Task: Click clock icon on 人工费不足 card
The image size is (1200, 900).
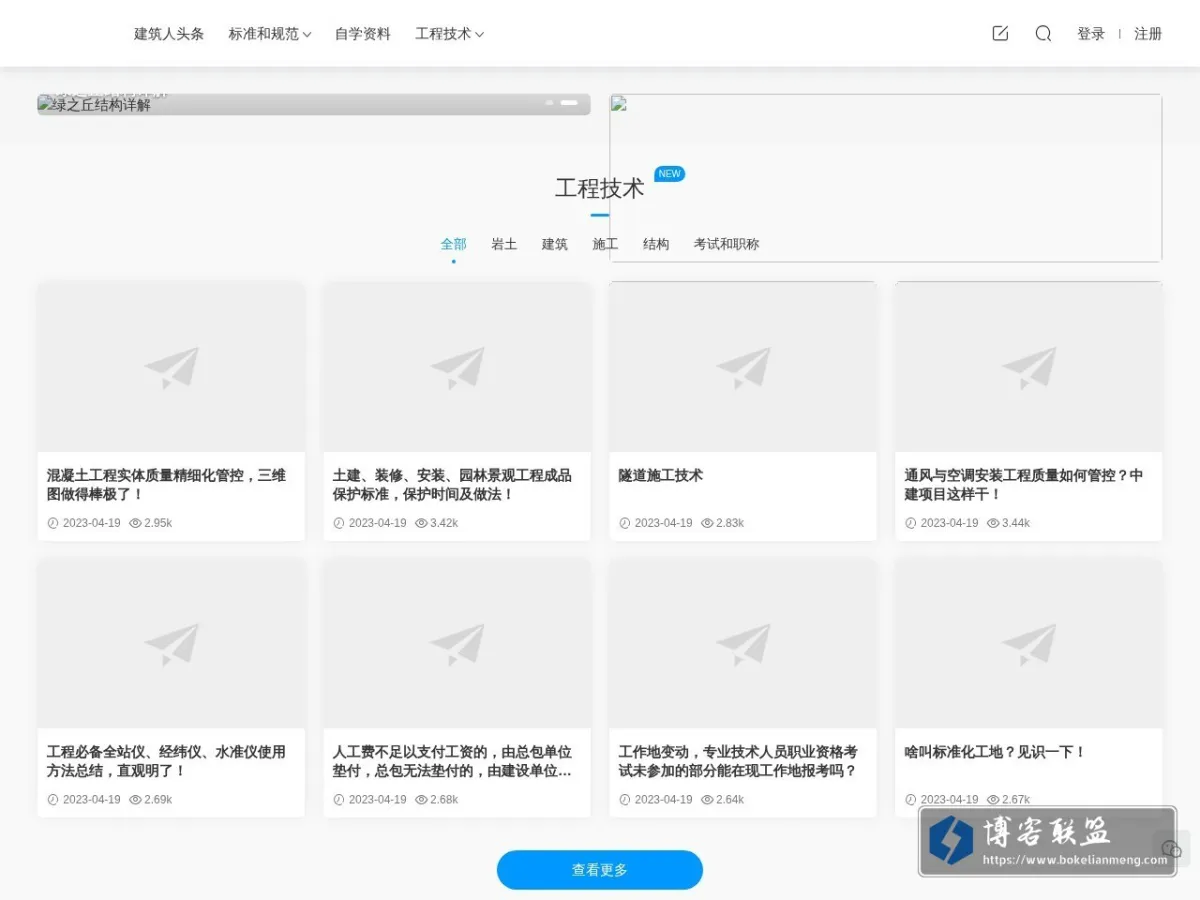Action: click(x=339, y=799)
